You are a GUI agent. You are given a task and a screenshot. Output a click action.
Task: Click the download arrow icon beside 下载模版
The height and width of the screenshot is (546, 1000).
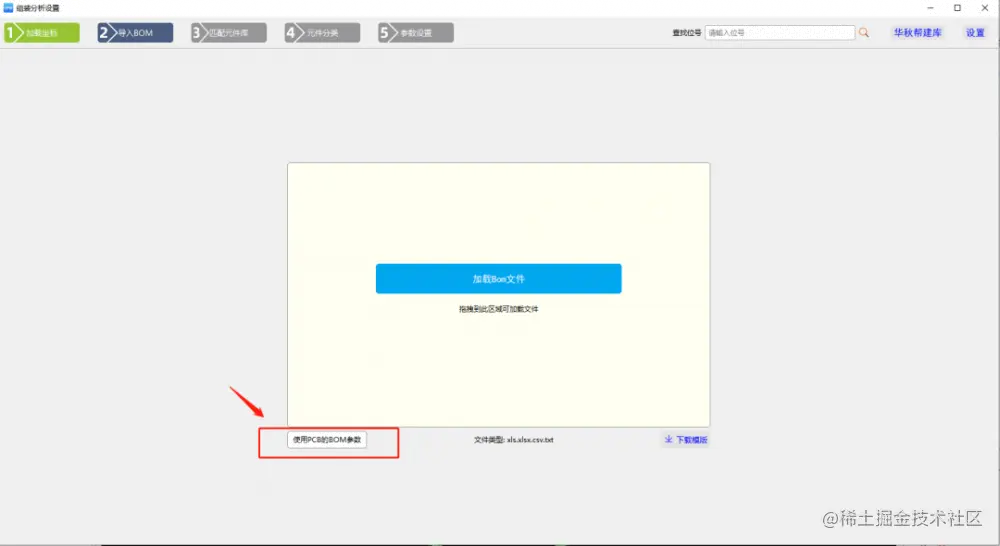click(x=668, y=439)
